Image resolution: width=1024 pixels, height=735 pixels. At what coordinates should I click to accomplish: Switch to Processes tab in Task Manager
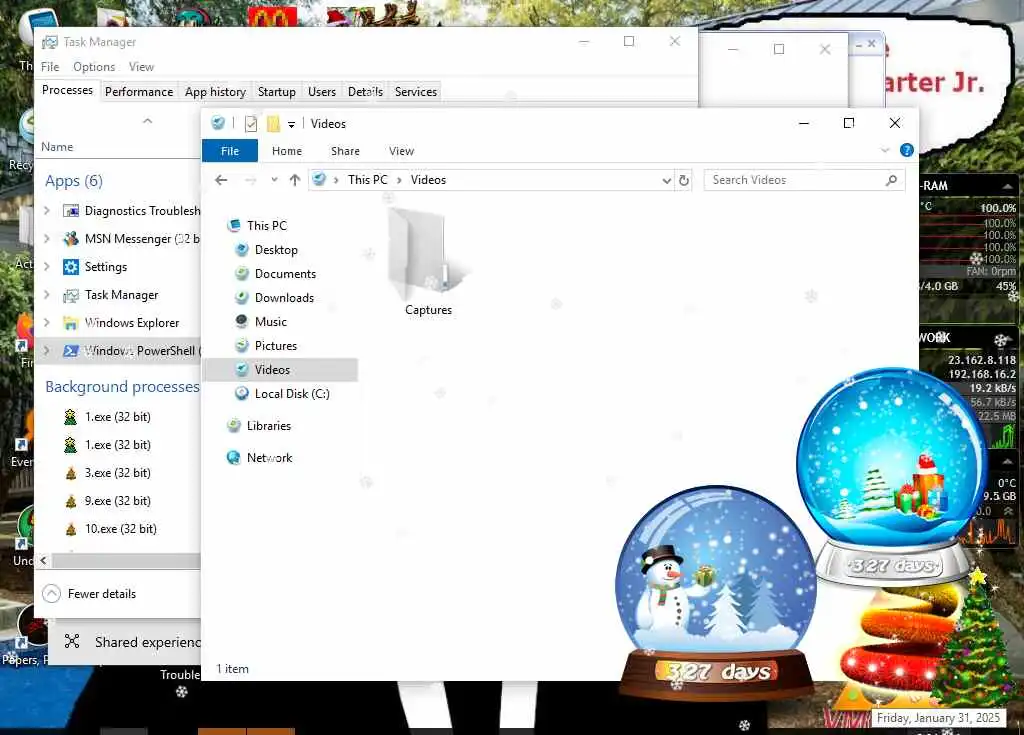[67, 90]
